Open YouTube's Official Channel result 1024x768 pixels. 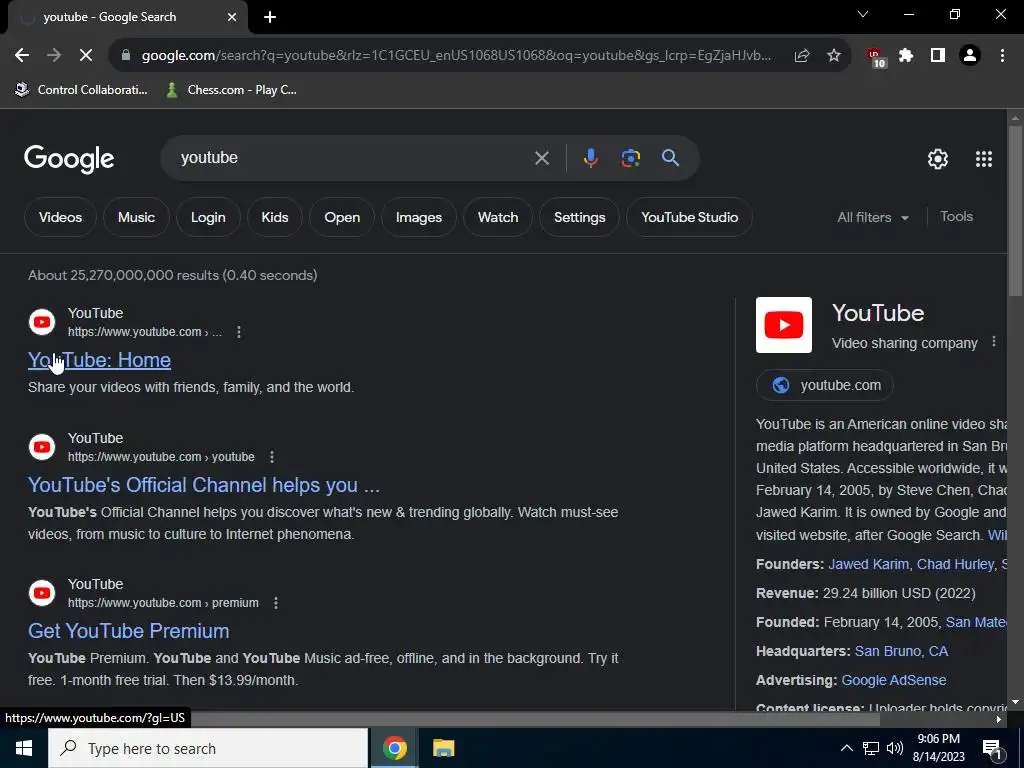(x=204, y=485)
